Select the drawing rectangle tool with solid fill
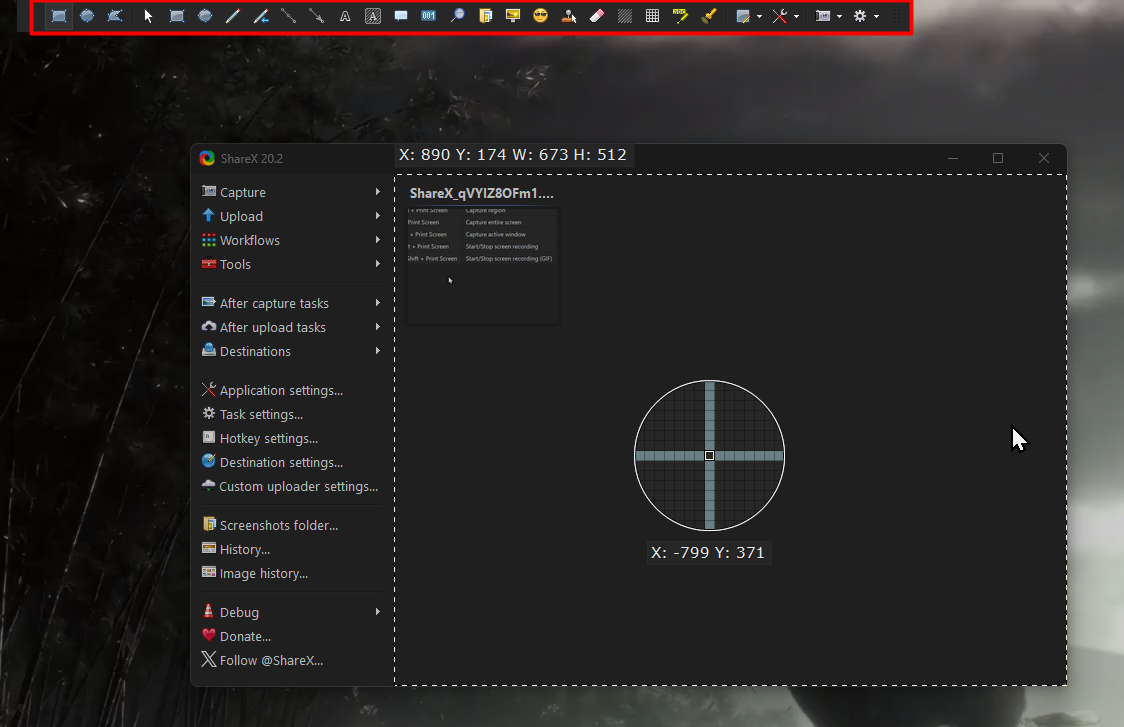The image size is (1124, 727). pos(176,16)
